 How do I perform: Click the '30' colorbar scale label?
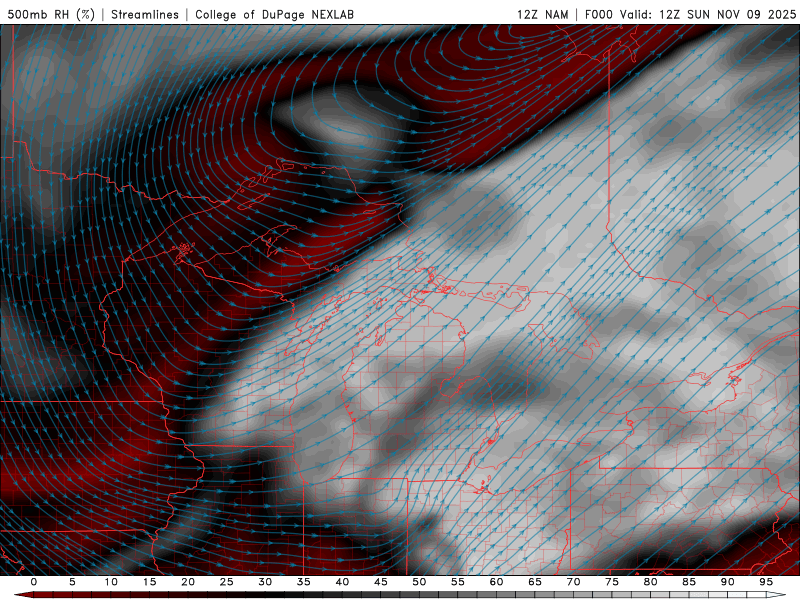pyautogui.click(x=265, y=582)
